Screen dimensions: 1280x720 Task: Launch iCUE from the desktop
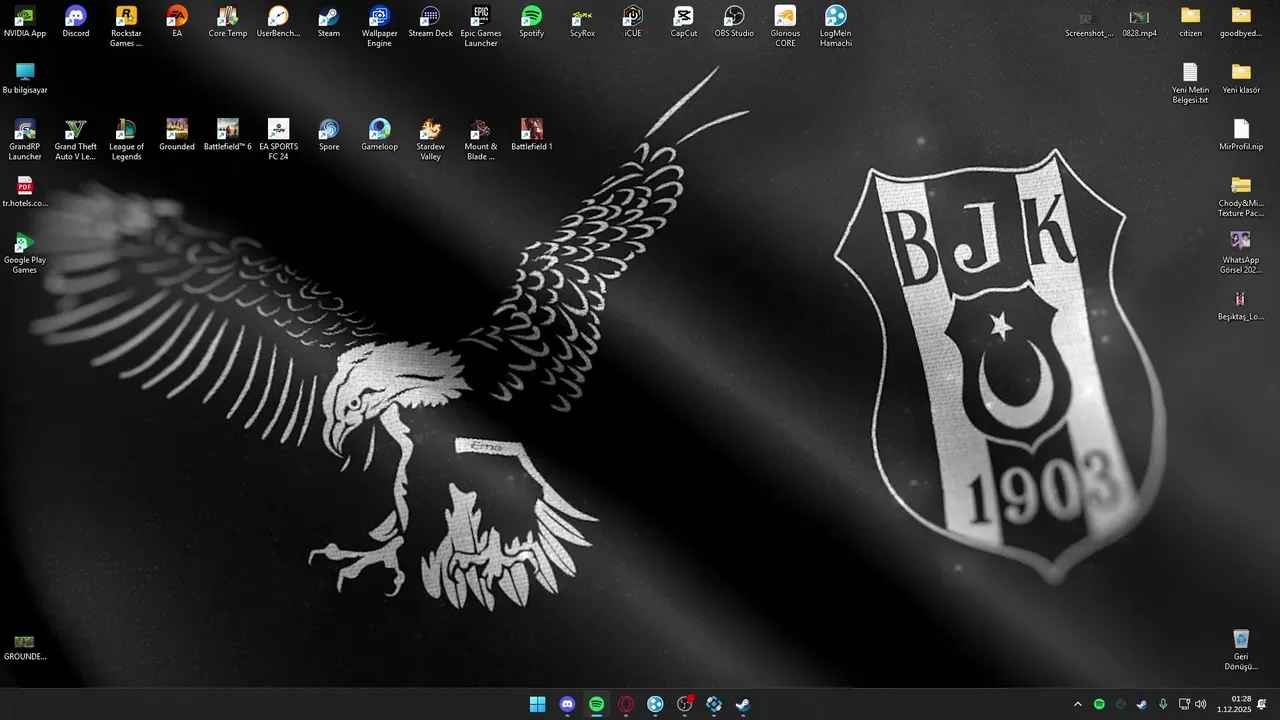point(633,22)
